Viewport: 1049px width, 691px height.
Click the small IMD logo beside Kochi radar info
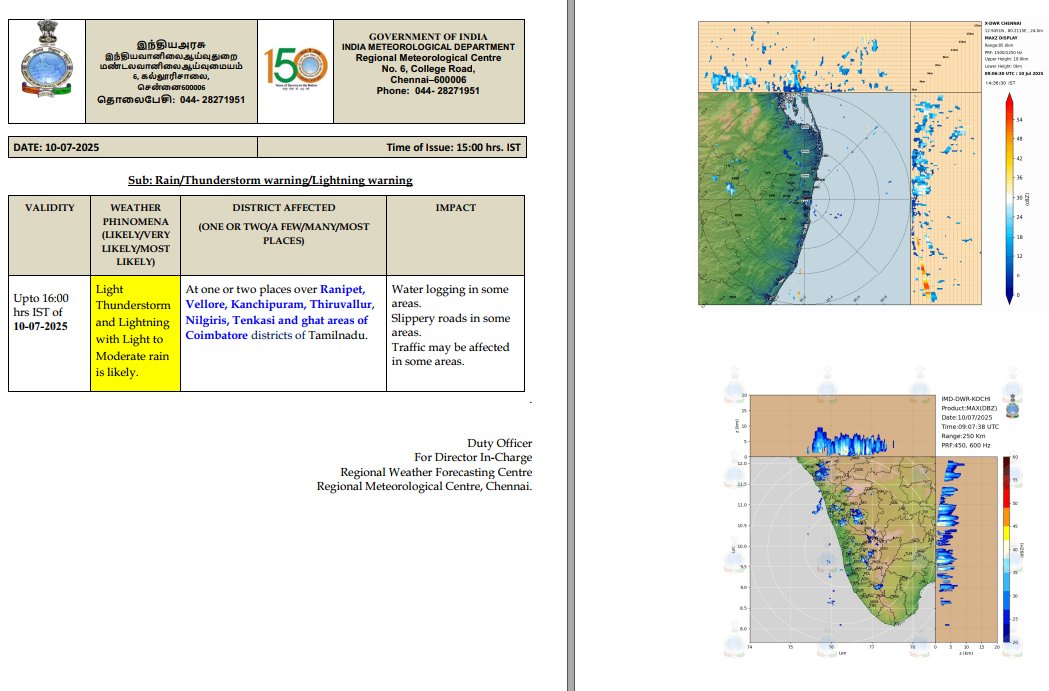click(x=1013, y=407)
